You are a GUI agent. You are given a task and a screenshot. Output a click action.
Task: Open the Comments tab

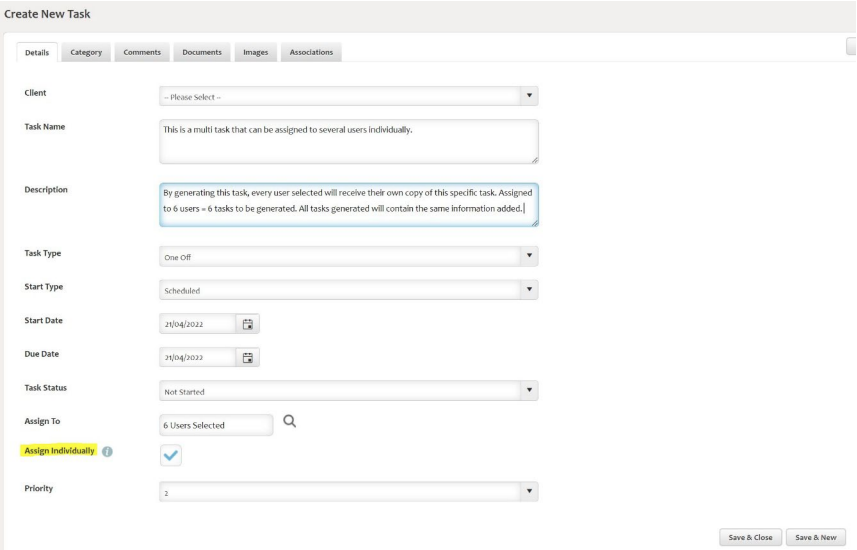coord(142,52)
